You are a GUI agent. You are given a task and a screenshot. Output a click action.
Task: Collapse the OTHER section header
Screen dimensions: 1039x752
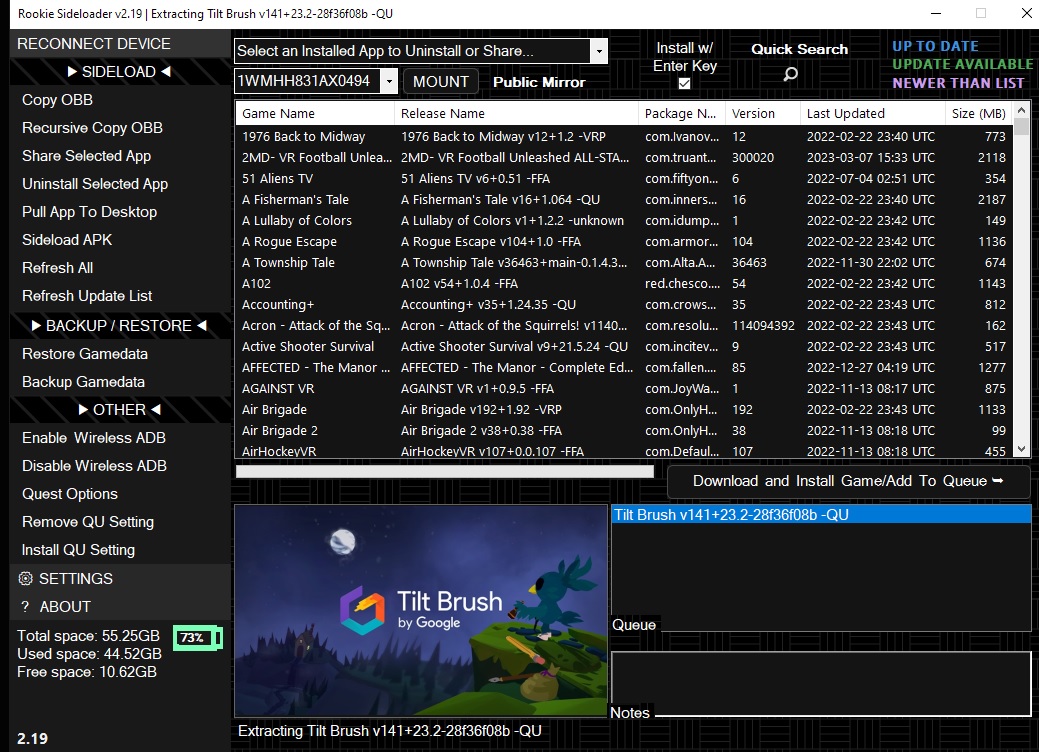click(x=119, y=410)
